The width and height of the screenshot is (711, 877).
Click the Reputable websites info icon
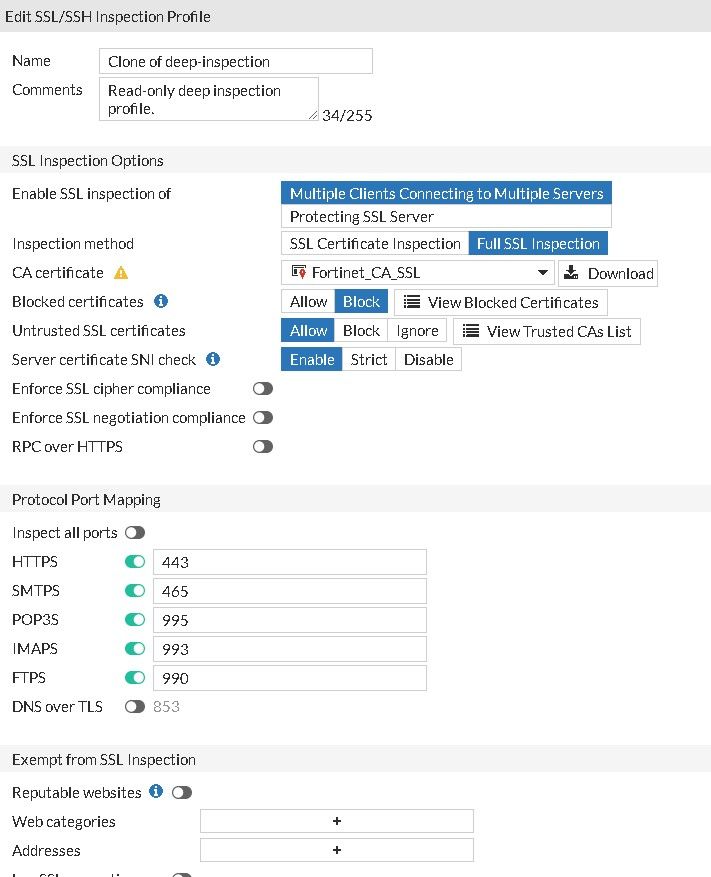pos(156,792)
